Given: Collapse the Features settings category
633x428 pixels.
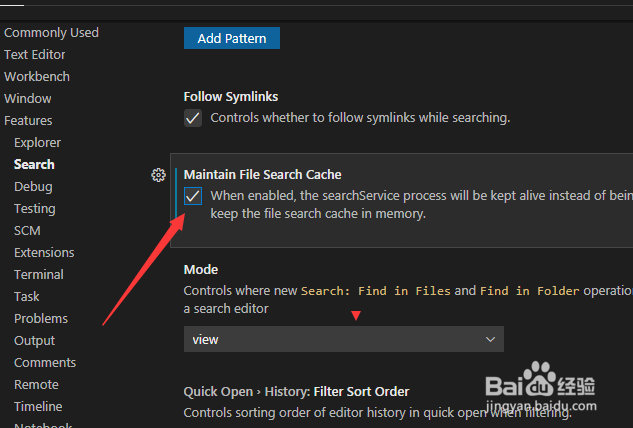Looking at the screenshot, I should tap(28, 120).
